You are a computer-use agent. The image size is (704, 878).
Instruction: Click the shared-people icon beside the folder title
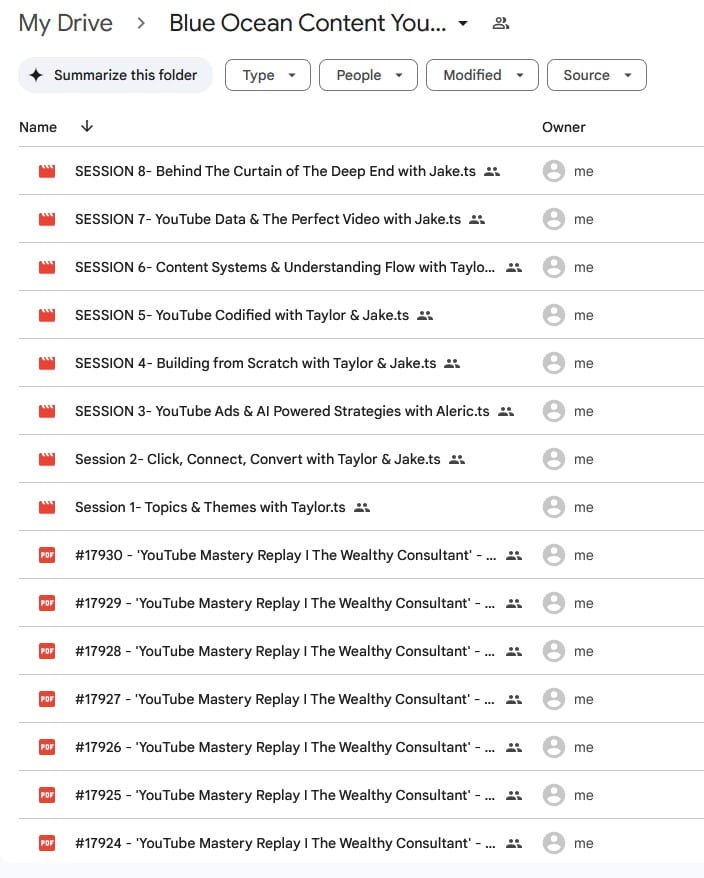pos(500,24)
